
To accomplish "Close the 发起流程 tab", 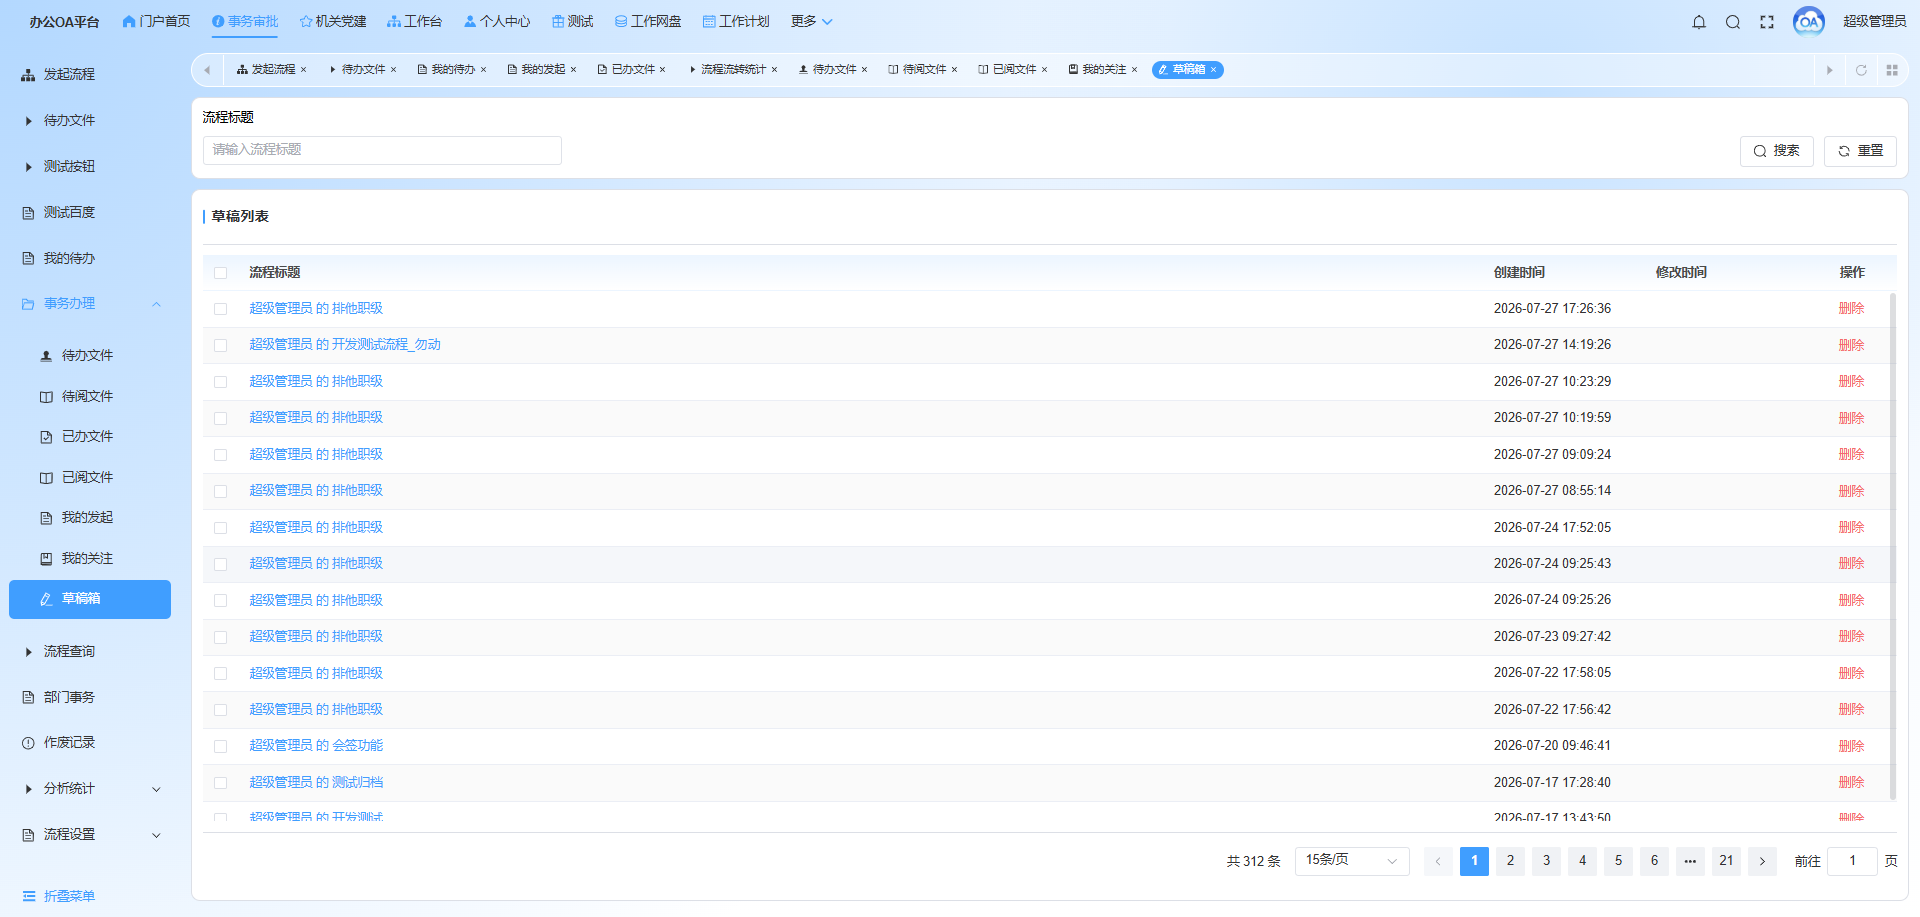I will [x=303, y=70].
